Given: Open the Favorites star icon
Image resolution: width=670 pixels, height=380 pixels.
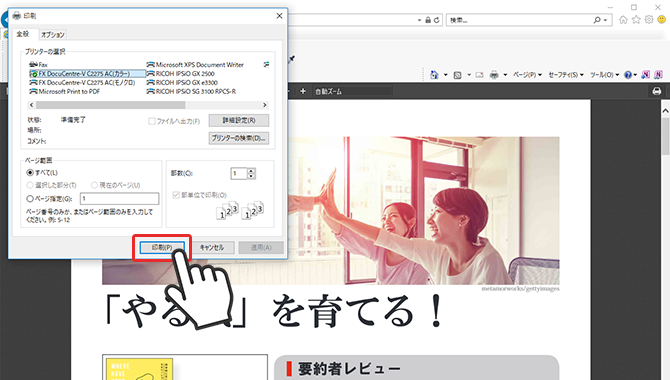Looking at the screenshot, I should tap(636, 20).
